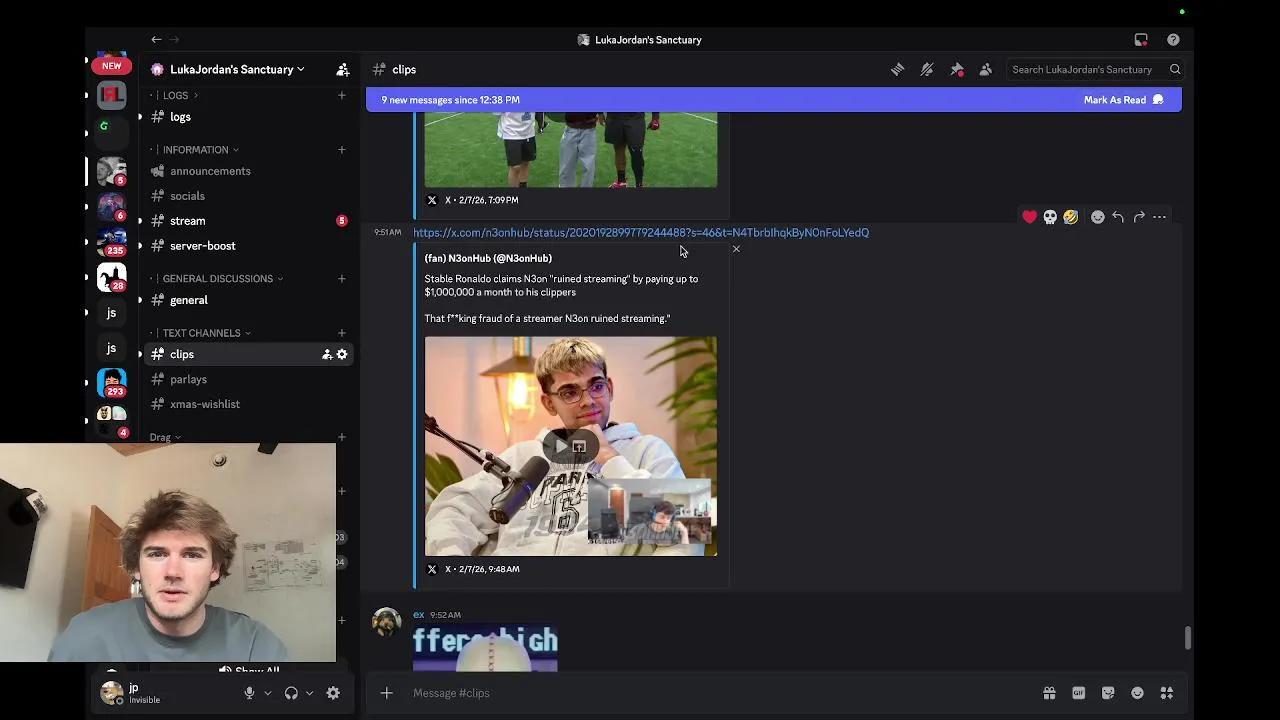This screenshot has height=720, width=1280.
Task: Open the x.com n3onhub status link
Action: (x=641, y=232)
